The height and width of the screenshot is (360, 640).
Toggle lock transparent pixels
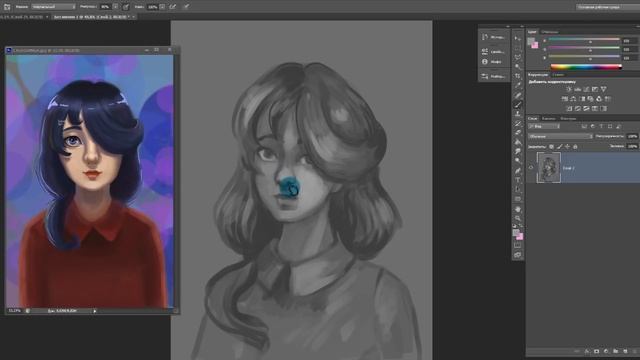point(551,147)
